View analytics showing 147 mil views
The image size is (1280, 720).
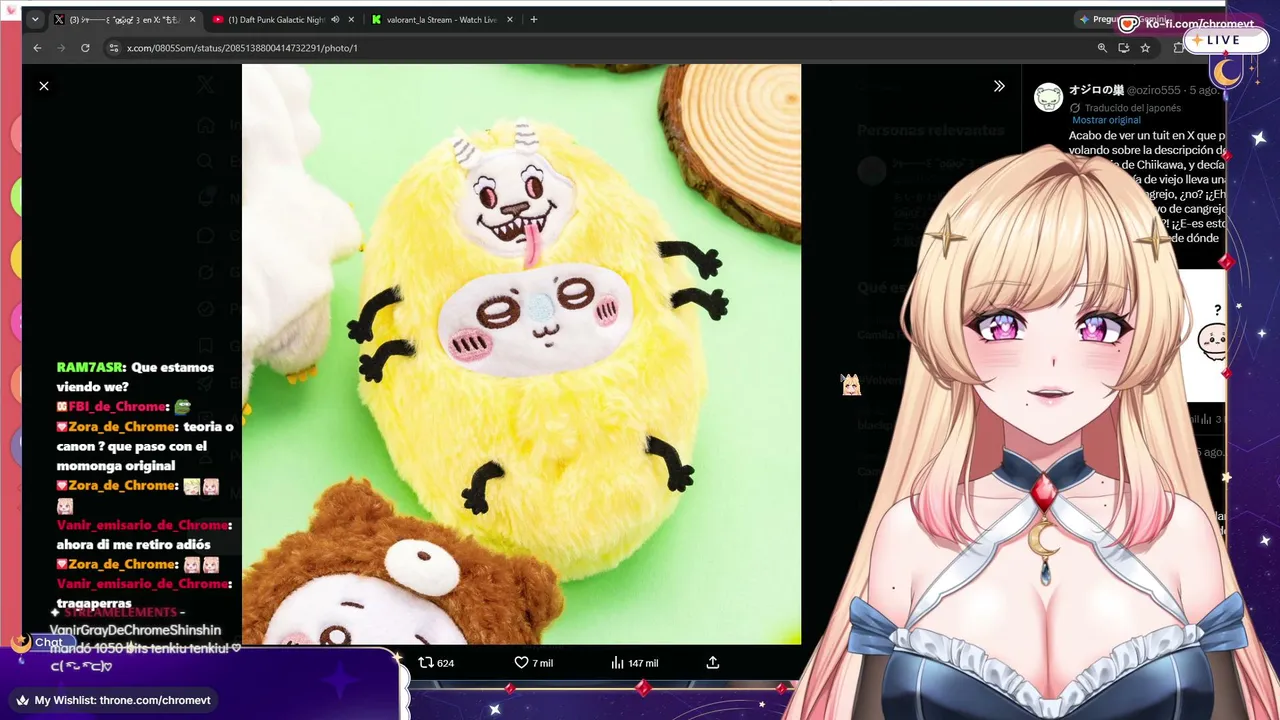pyautogui.click(x=634, y=663)
